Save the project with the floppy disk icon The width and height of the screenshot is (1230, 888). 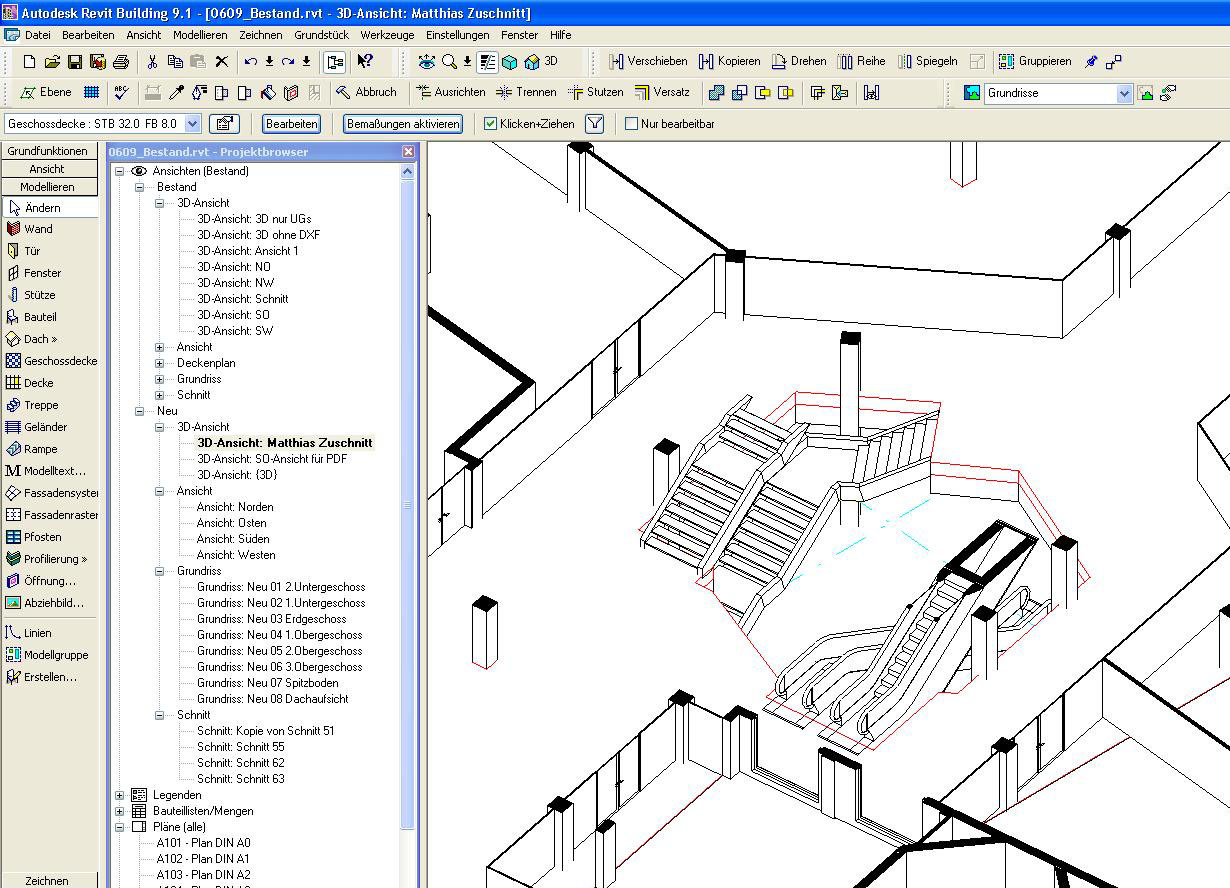[75, 62]
